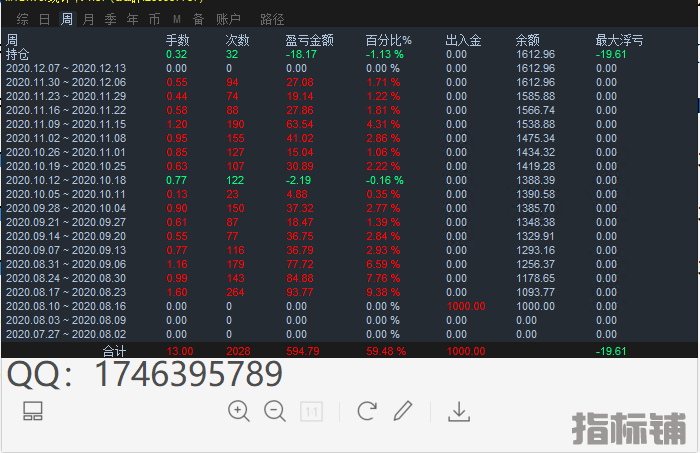
Task: Switch to the 季 quarterly tab
Action: tap(110, 19)
